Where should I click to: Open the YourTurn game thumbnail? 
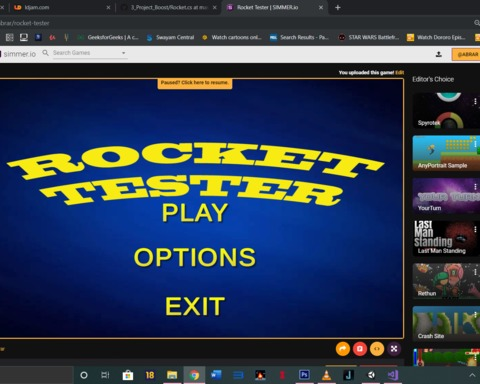tap(446, 196)
